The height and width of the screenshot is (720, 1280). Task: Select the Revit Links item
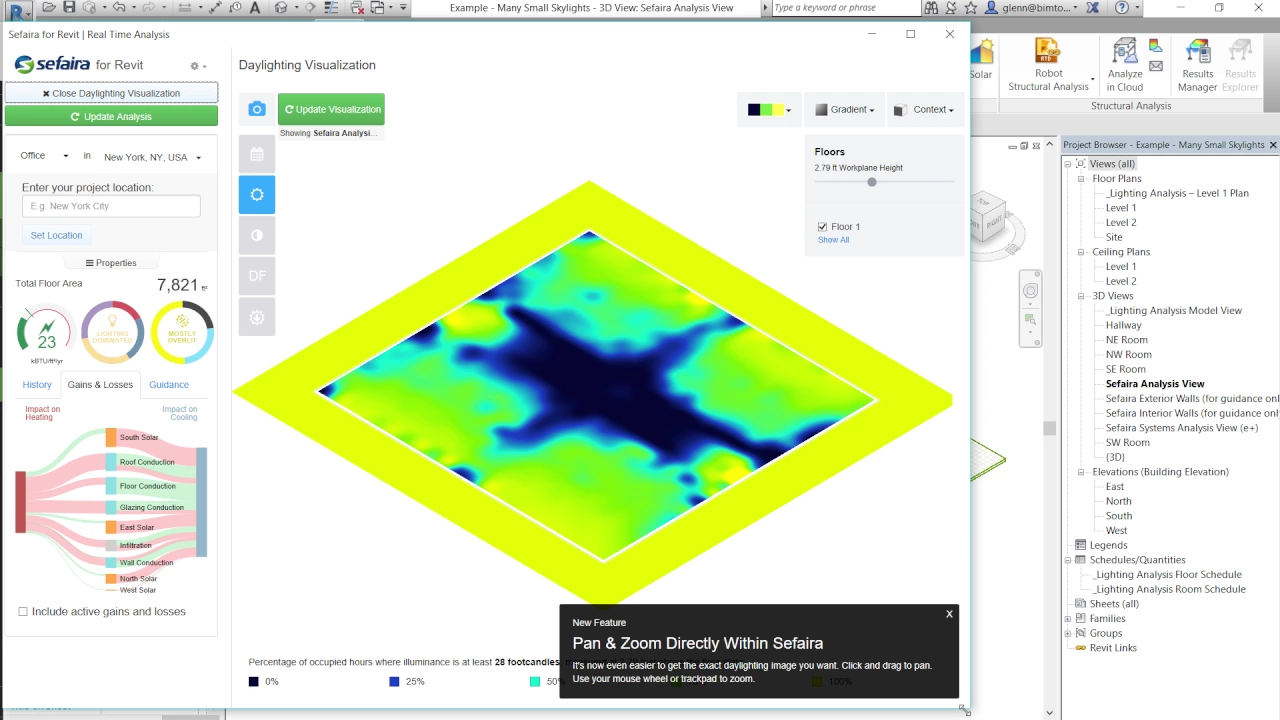(x=1112, y=648)
